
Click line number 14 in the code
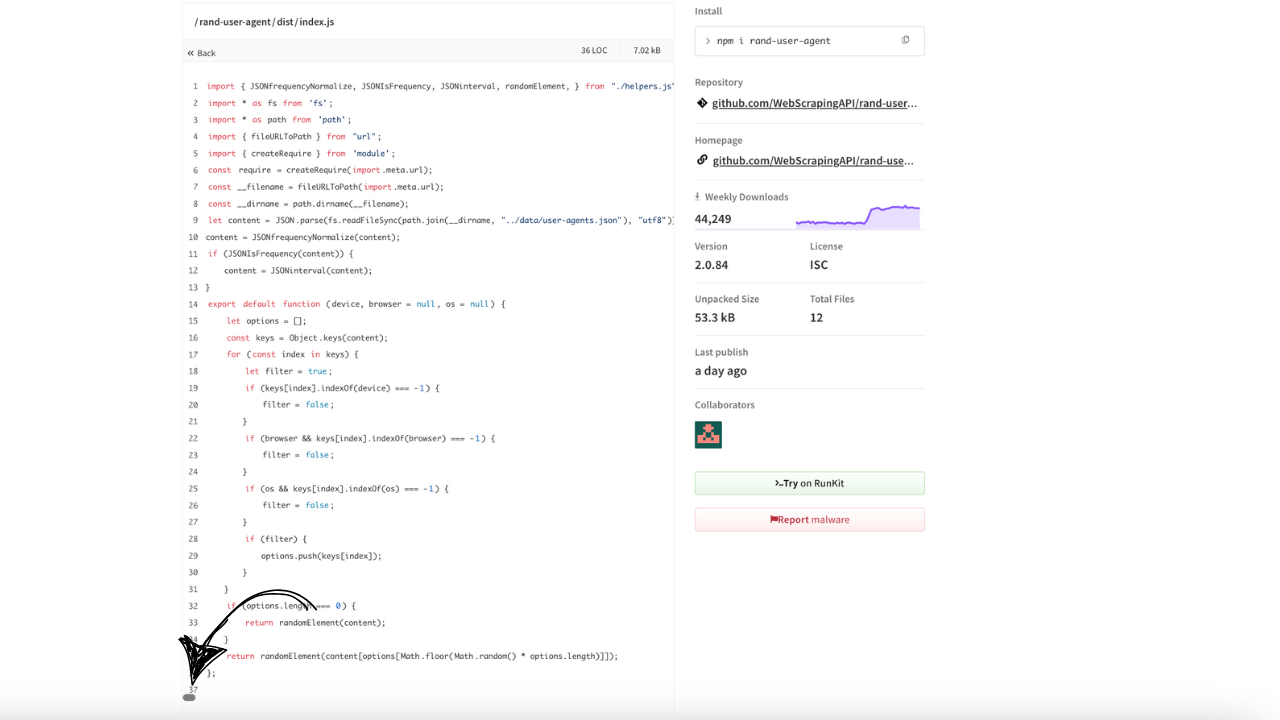coord(193,304)
